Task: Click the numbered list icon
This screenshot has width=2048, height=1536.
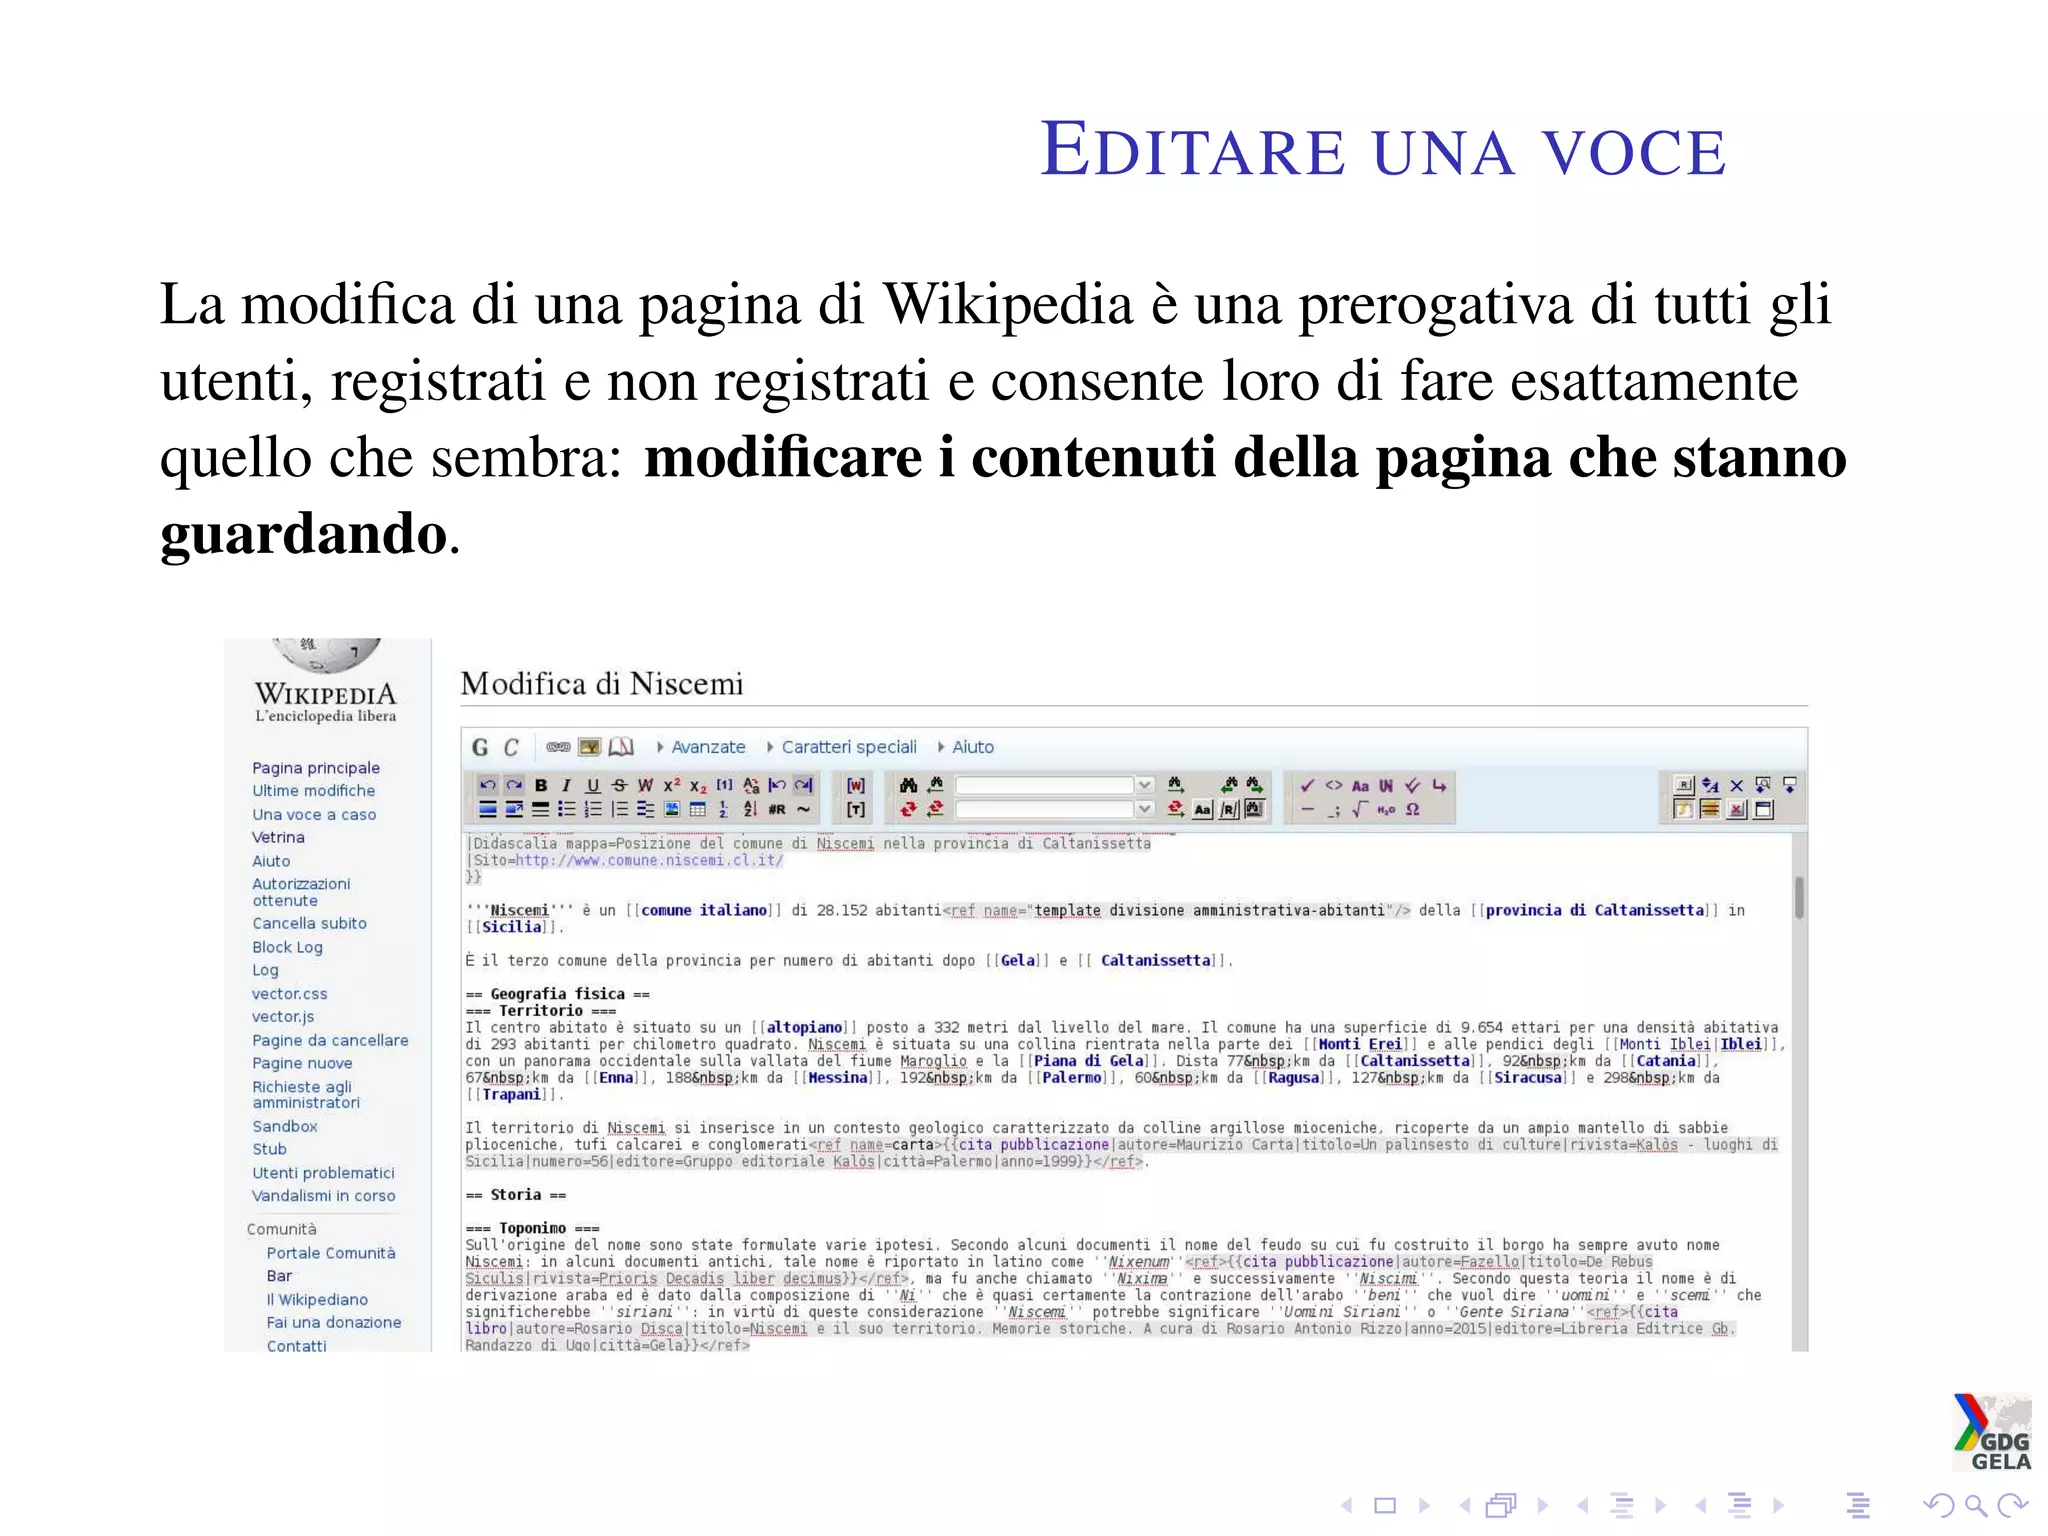Action: click(x=593, y=810)
